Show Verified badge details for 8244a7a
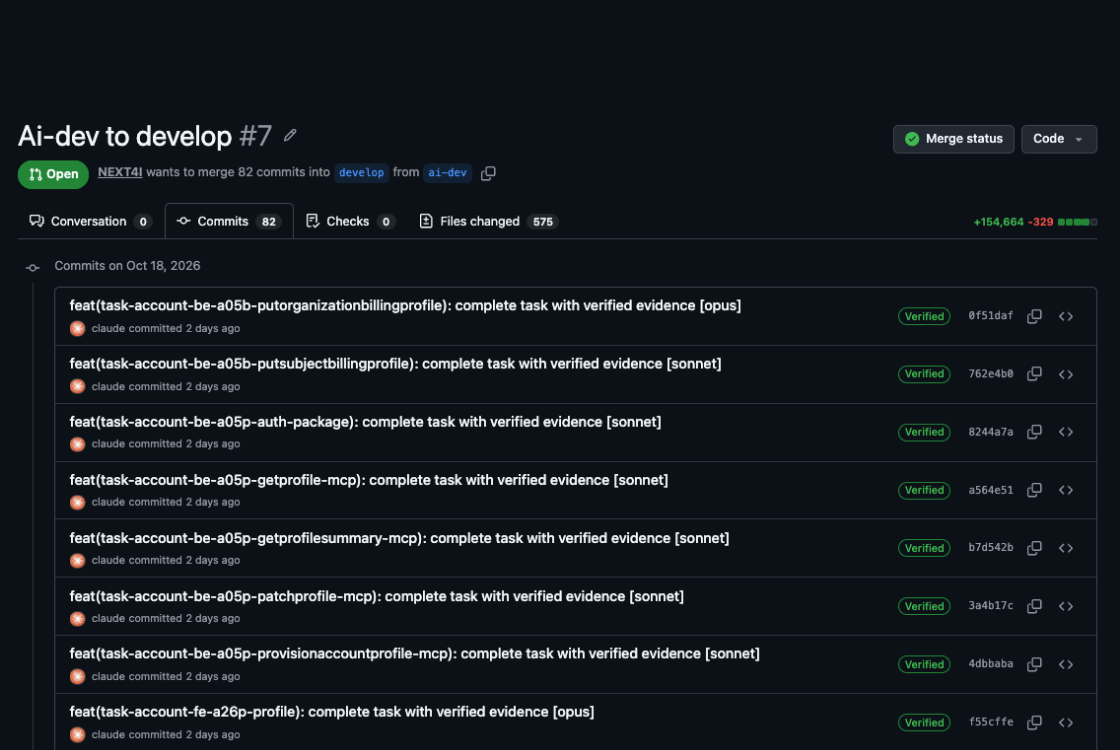 click(x=924, y=431)
